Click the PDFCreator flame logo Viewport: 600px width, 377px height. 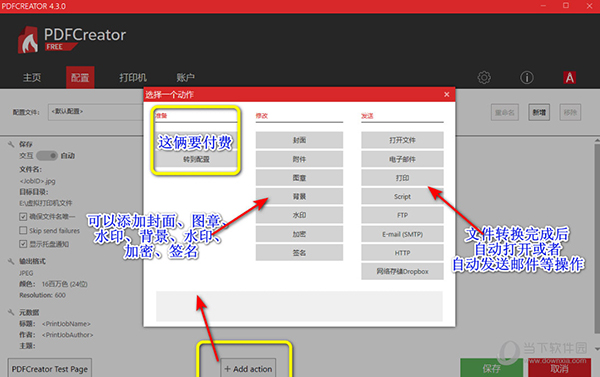(x=28, y=40)
